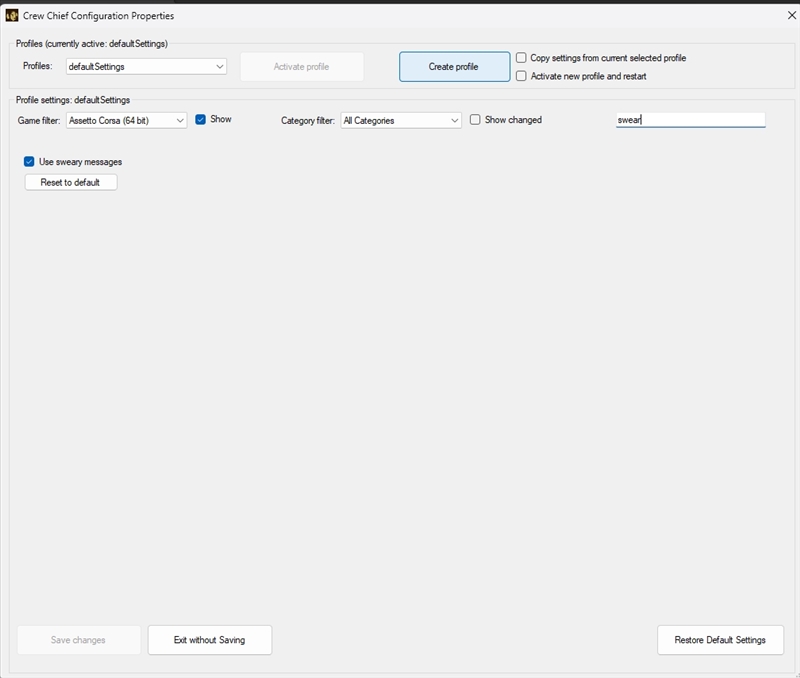This screenshot has height=678, width=800.
Task: Click the Crew Chief app icon in title bar
Action: 11,16
